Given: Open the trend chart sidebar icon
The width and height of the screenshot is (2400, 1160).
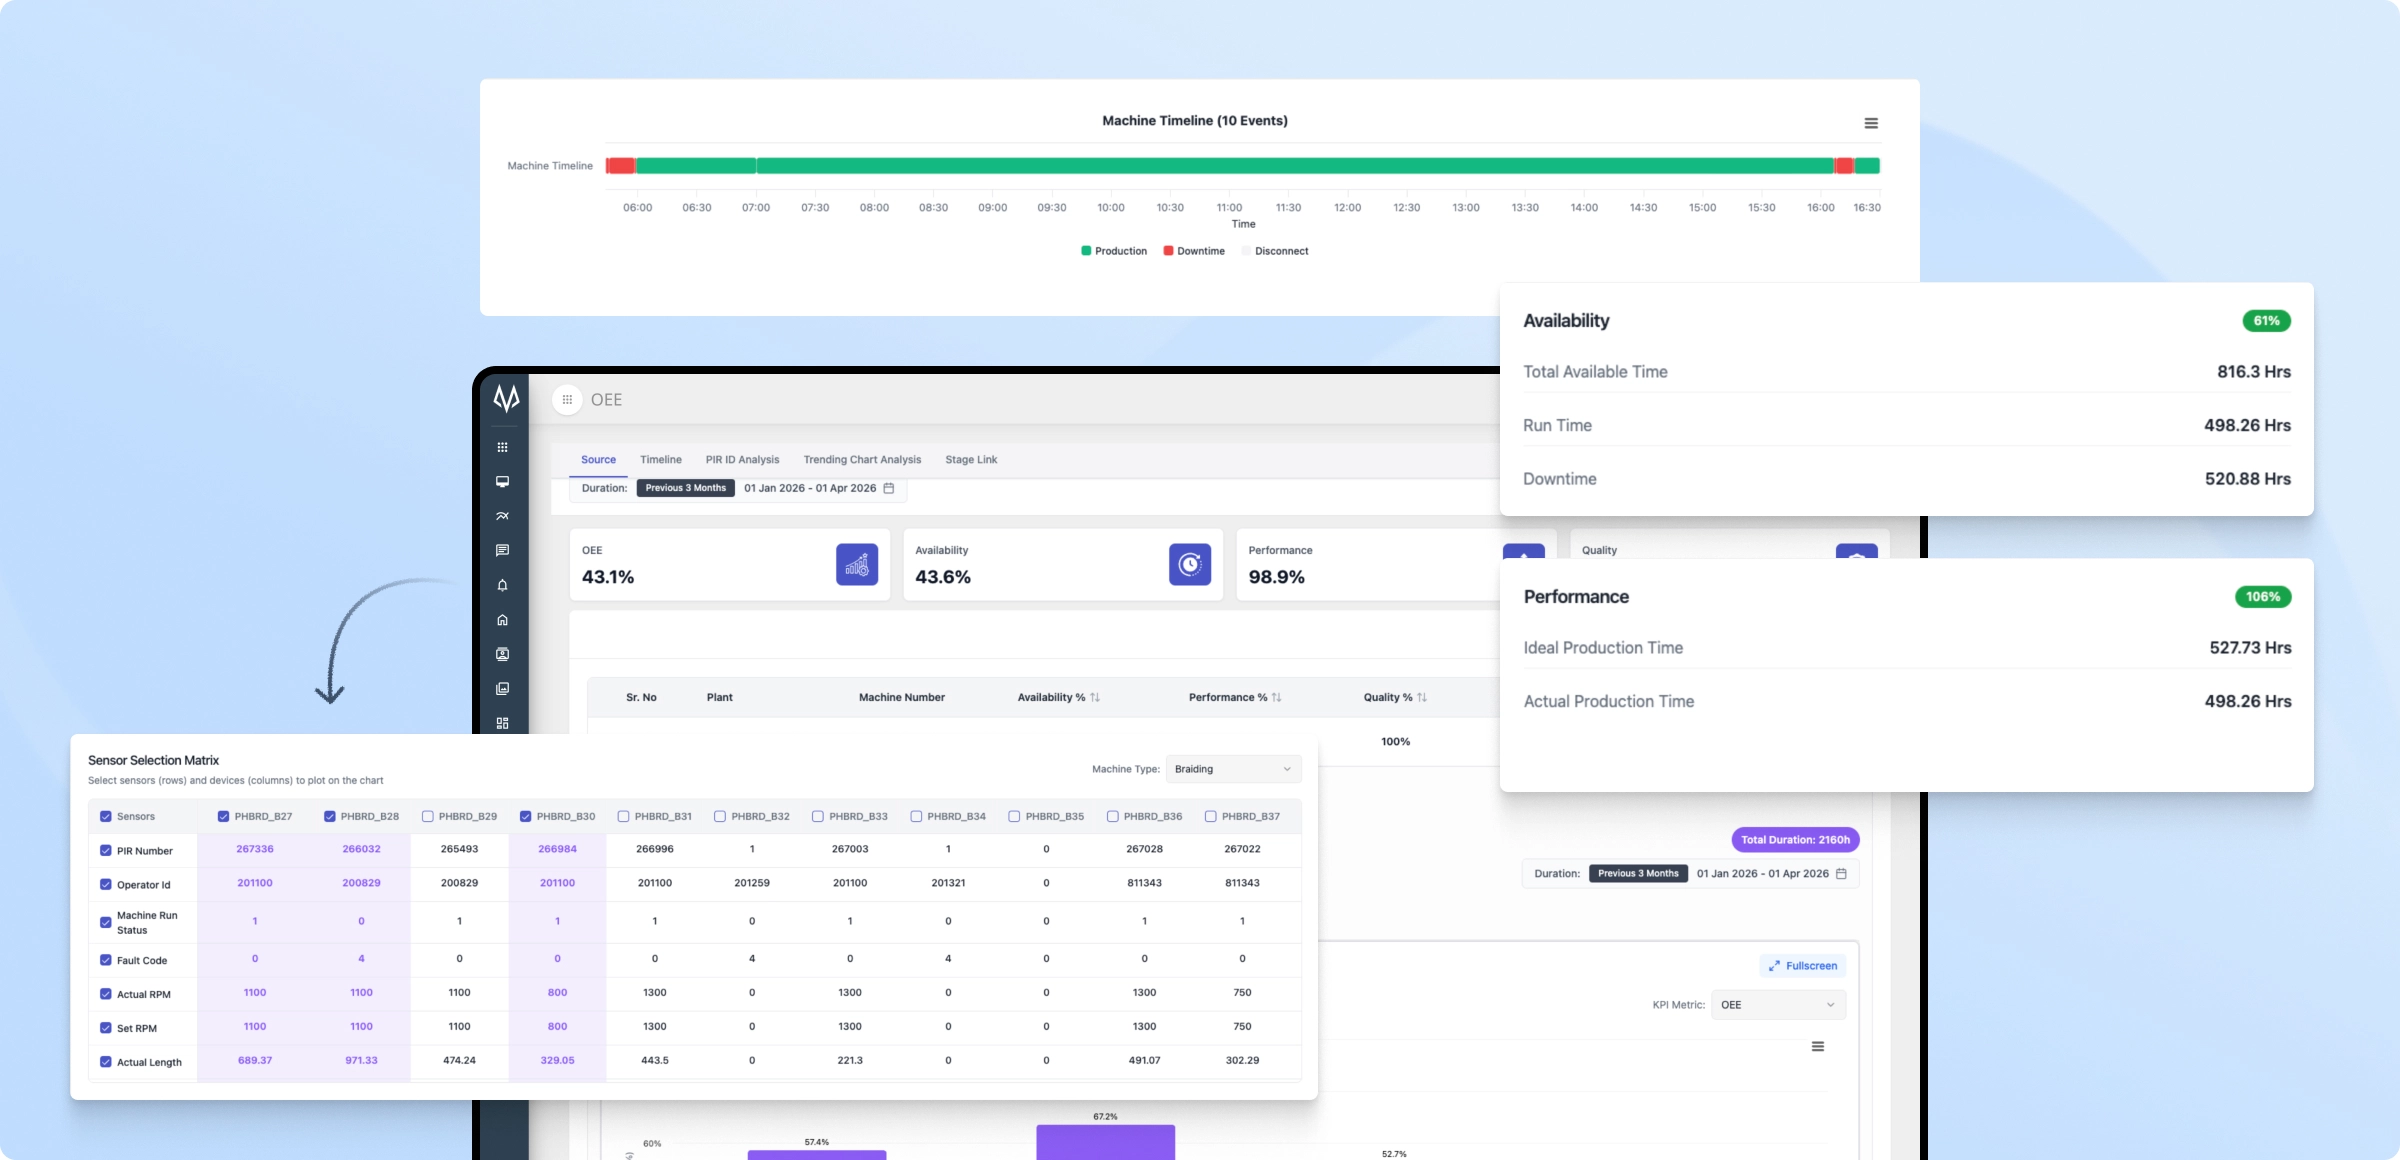Looking at the screenshot, I should [x=502, y=516].
